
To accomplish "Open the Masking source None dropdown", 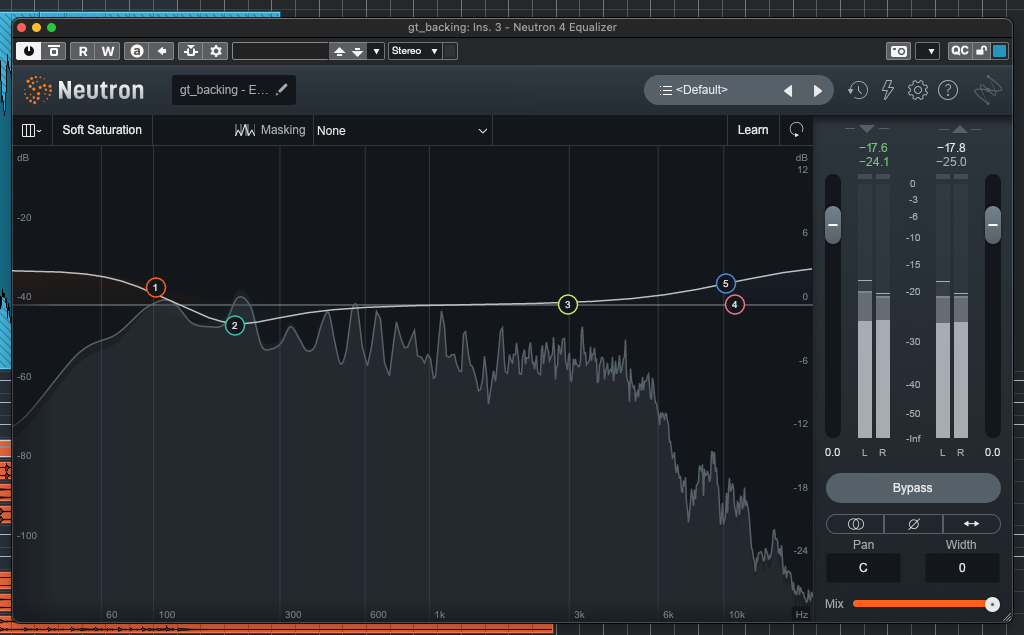I will click(x=402, y=131).
